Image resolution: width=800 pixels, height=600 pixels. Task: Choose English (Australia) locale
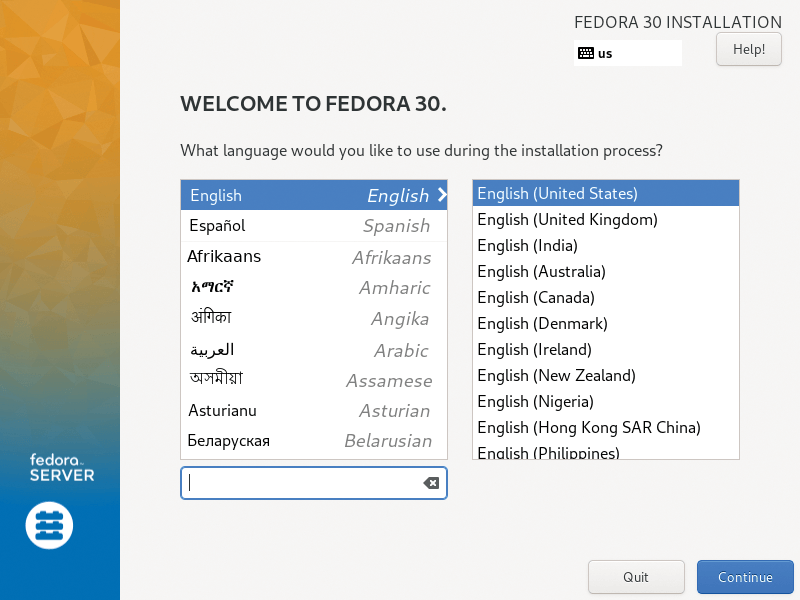click(606, 271)
